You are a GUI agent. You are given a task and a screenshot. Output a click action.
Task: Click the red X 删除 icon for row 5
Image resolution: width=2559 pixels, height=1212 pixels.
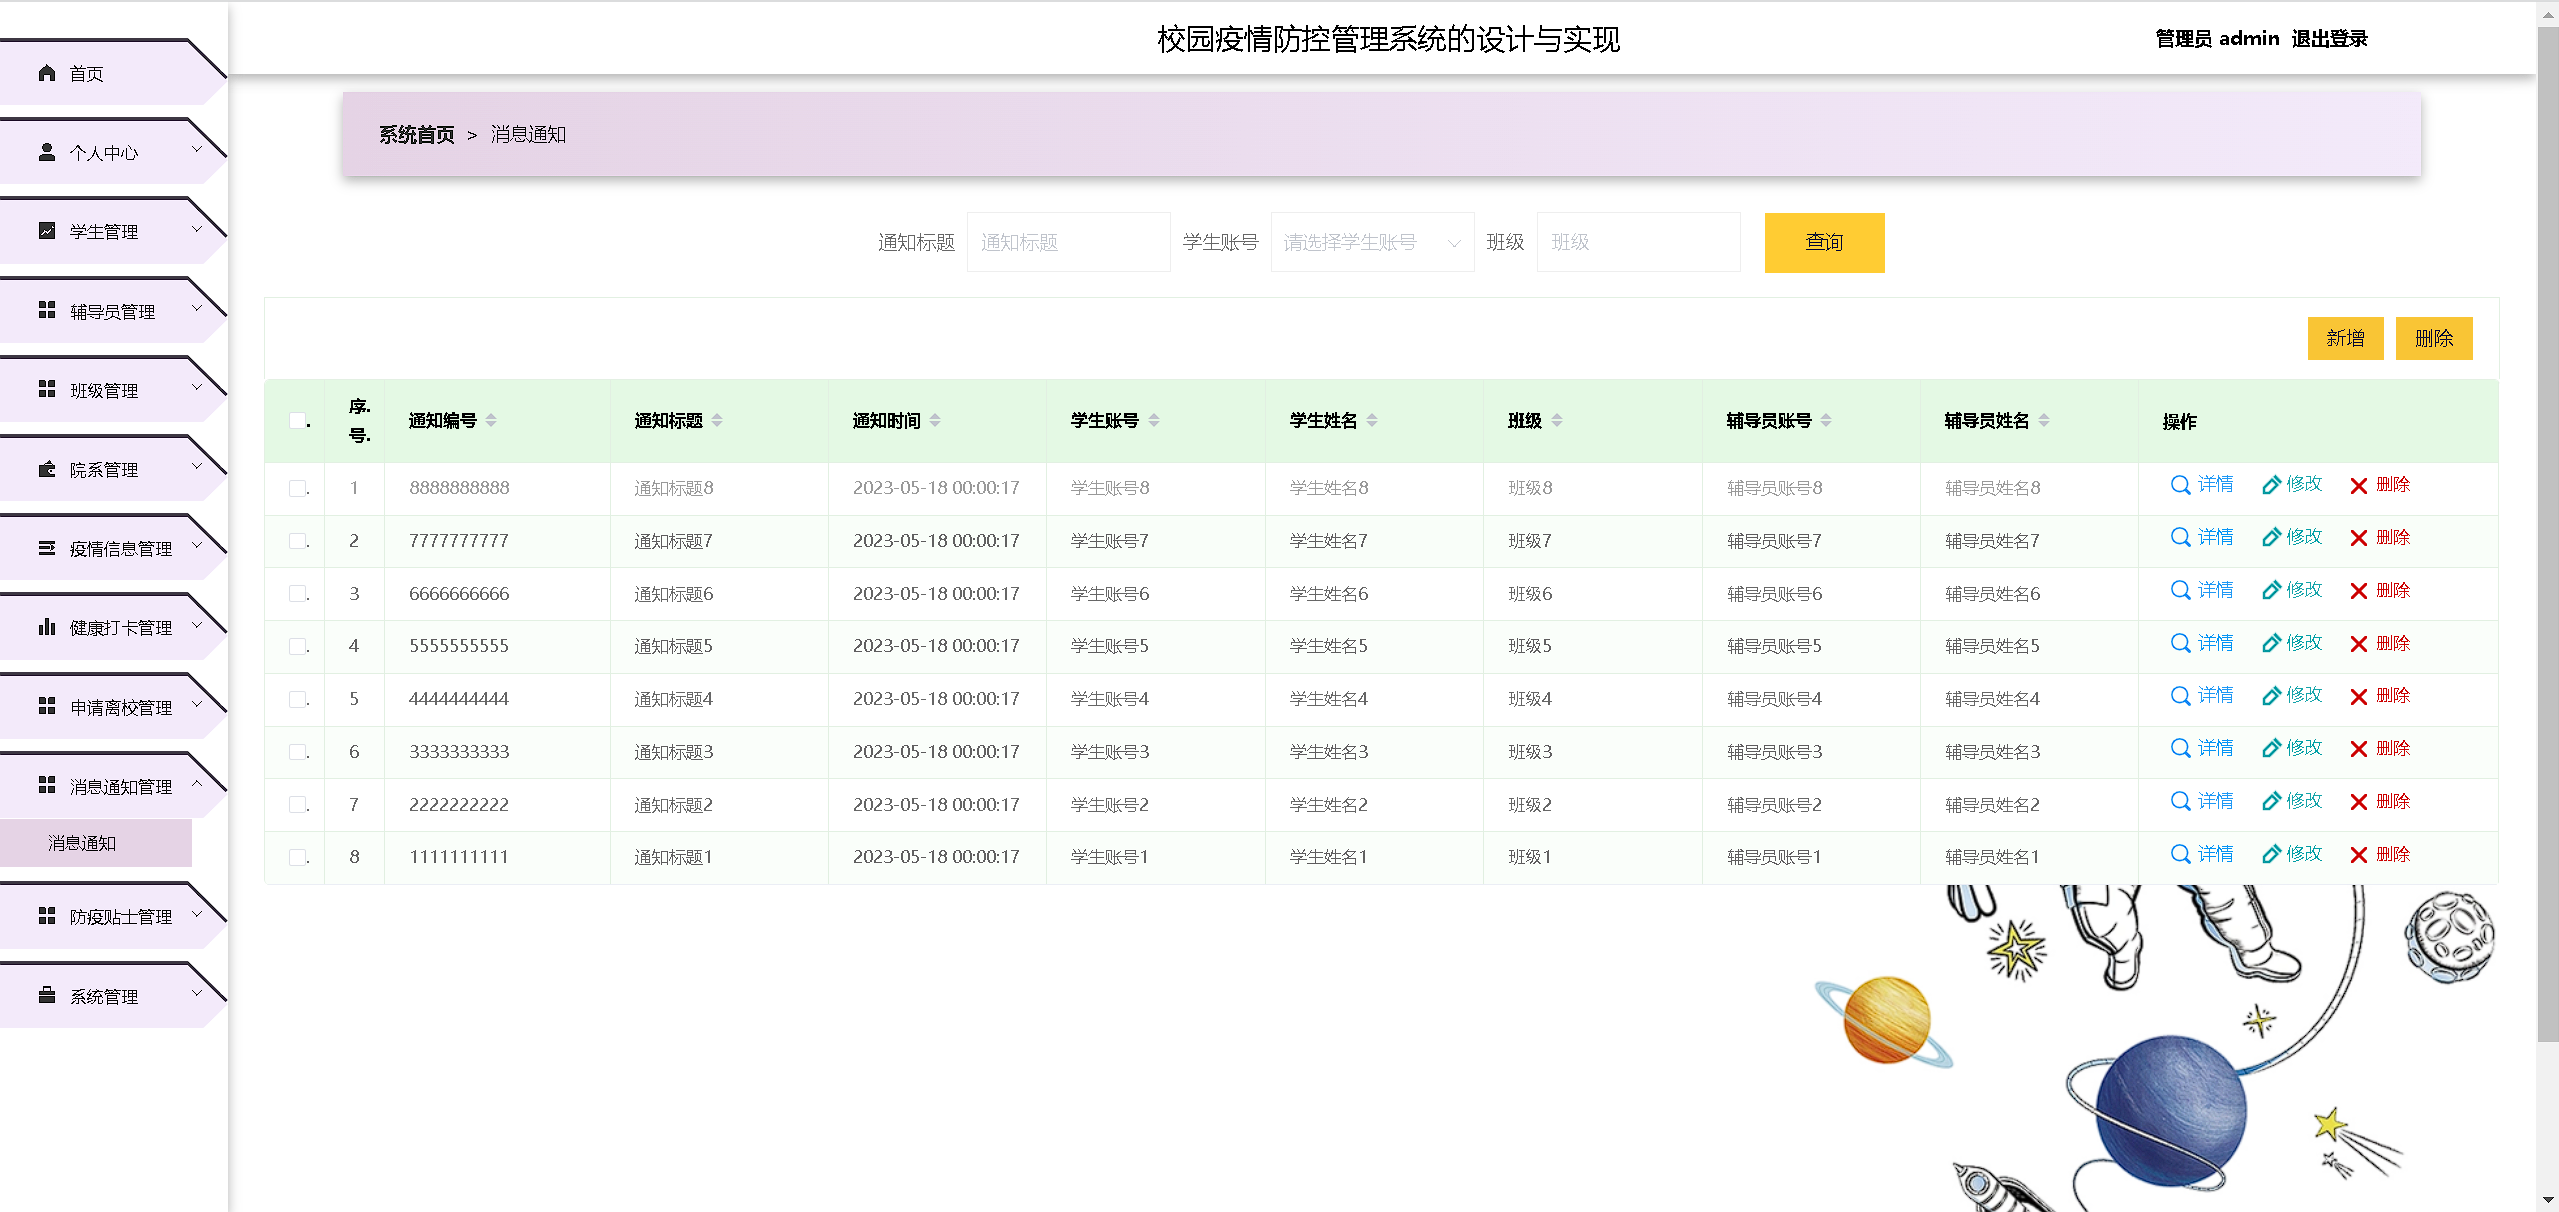pyautogui.click(x=2358, y=697)
